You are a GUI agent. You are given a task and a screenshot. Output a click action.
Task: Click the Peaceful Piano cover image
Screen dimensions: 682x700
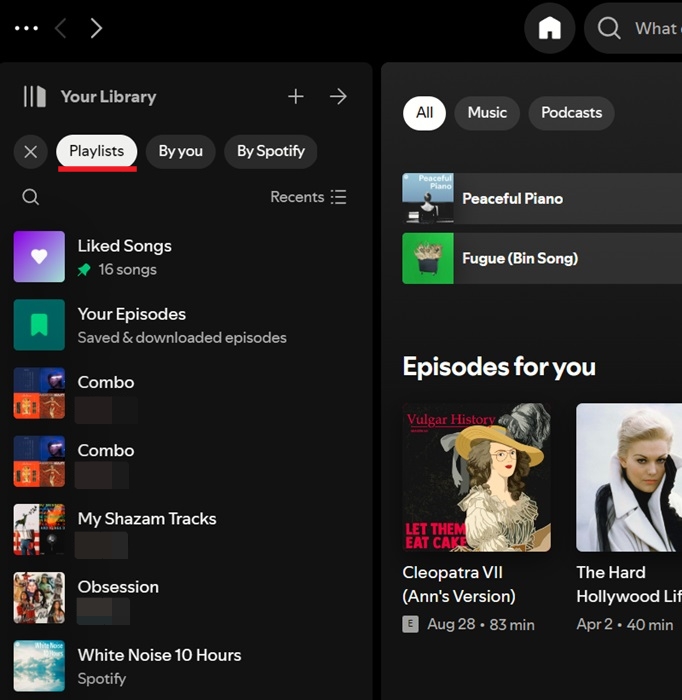point(428,198)
